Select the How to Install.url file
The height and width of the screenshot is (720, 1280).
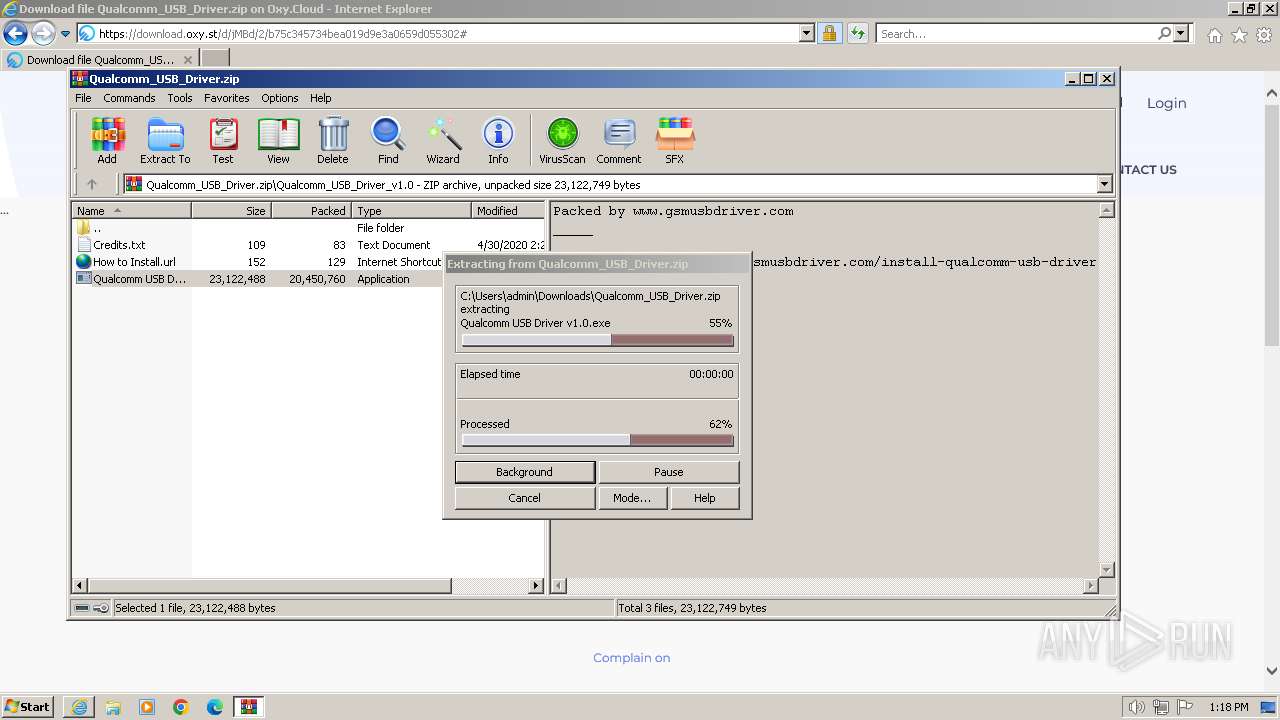coord(310,262)
